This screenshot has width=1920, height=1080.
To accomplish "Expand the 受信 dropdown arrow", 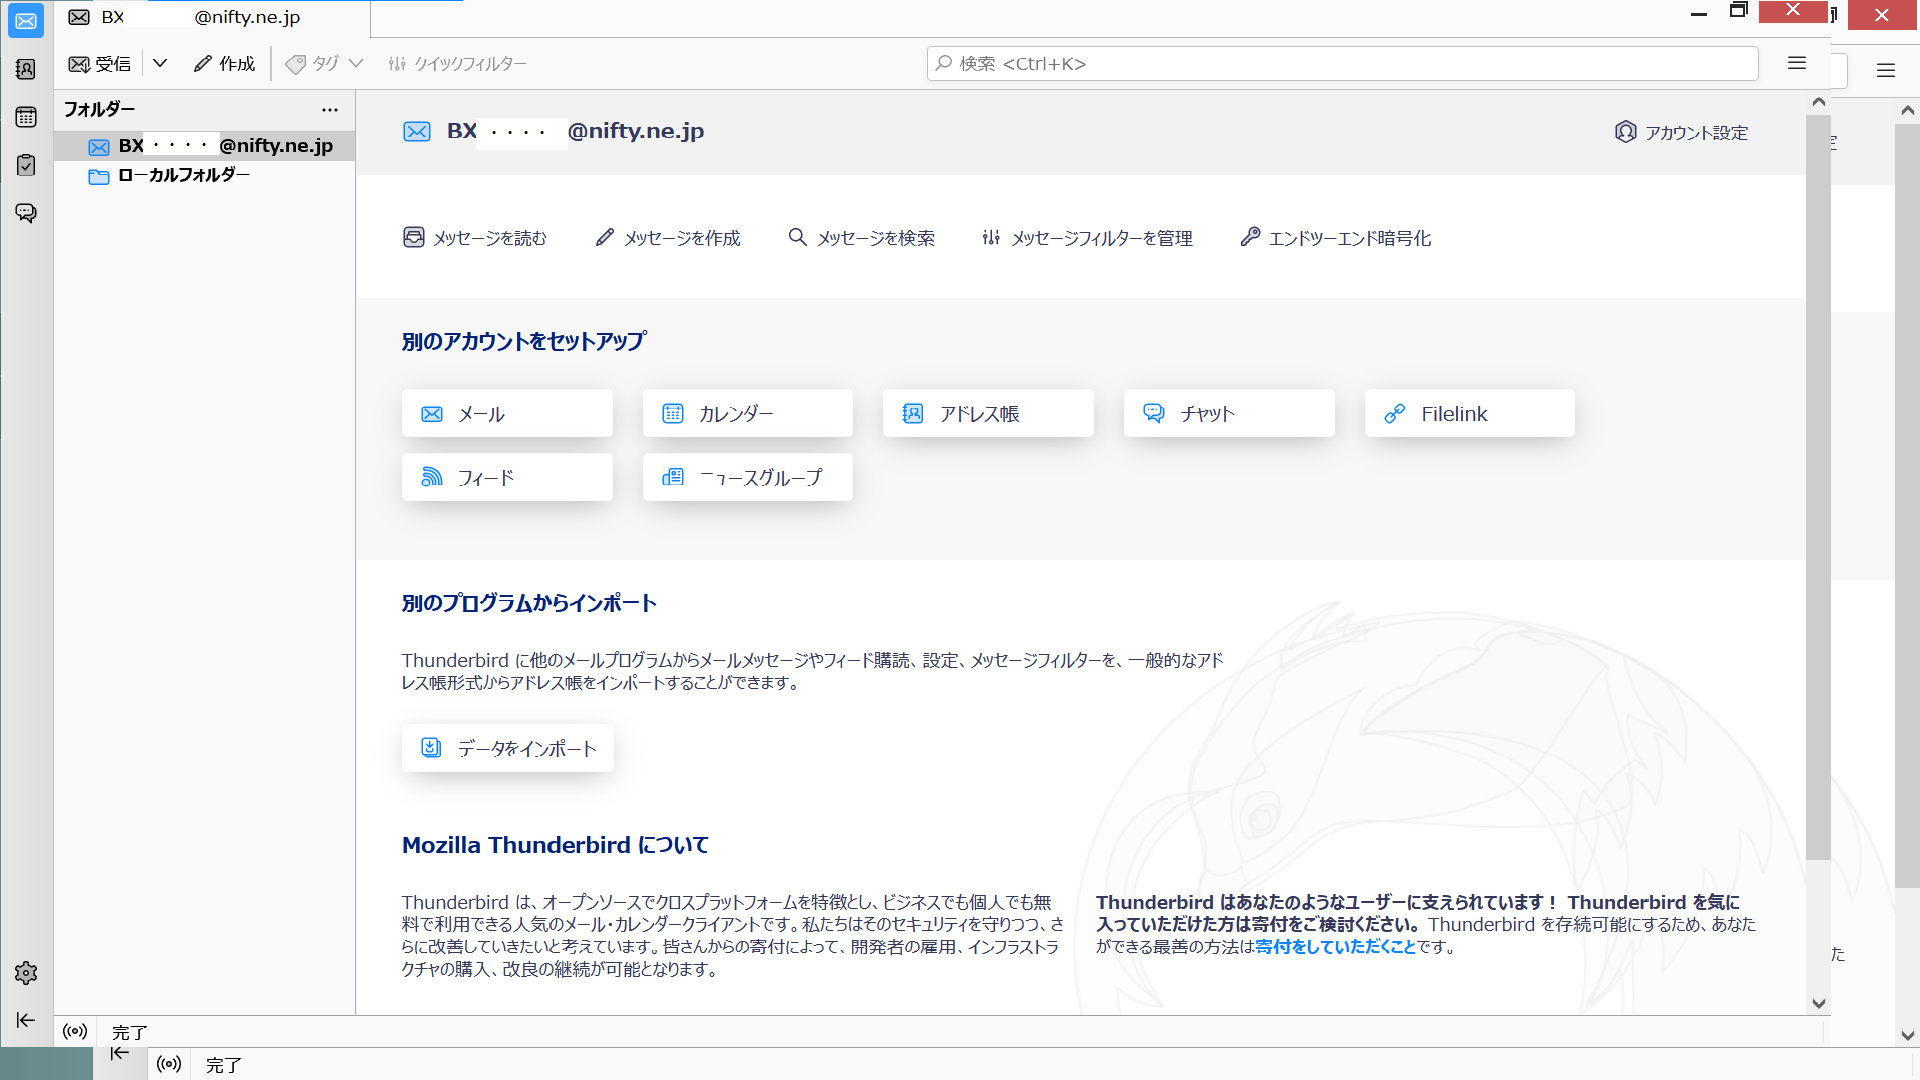I will (160, 64).
